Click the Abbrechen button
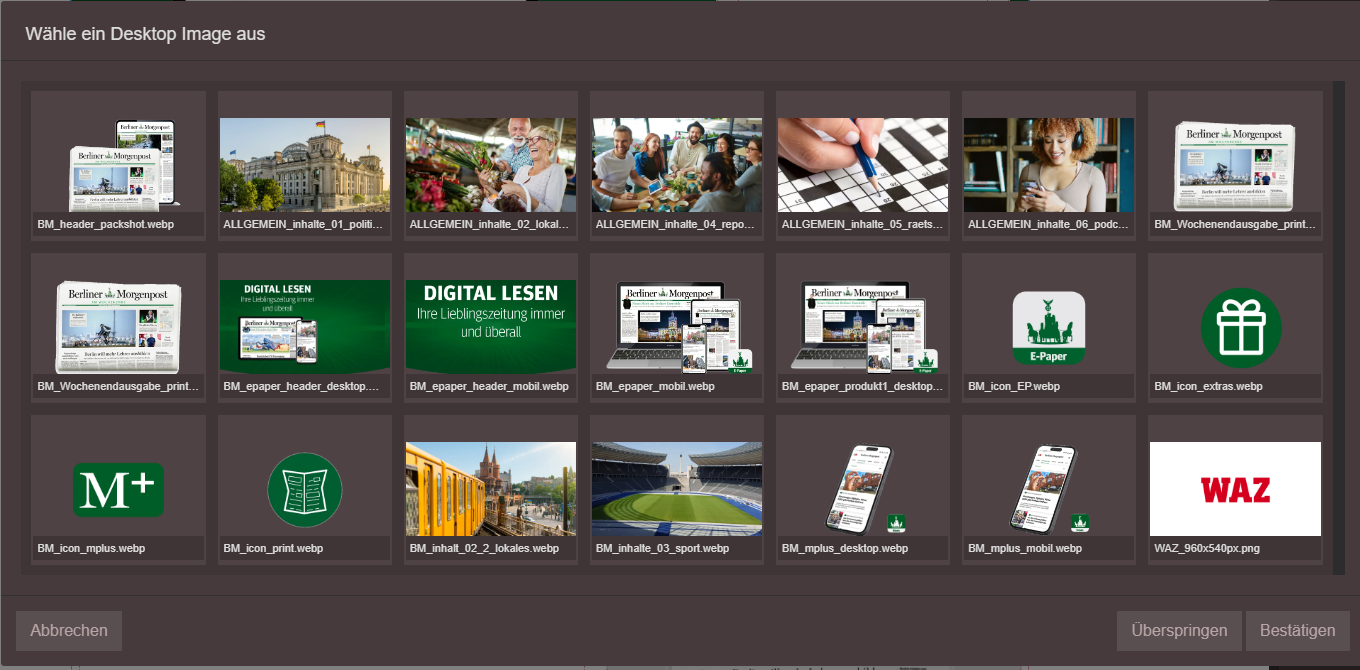 pyautogui.click(x=69, y=631)
